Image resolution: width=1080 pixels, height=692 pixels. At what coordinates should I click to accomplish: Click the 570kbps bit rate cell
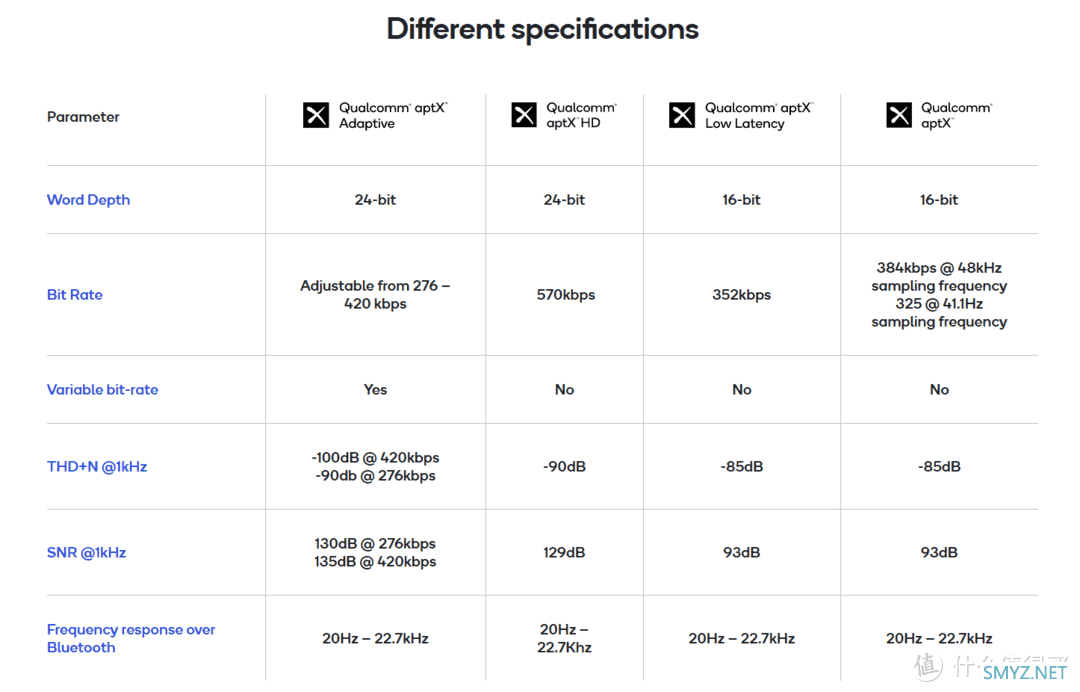(565, 295)
